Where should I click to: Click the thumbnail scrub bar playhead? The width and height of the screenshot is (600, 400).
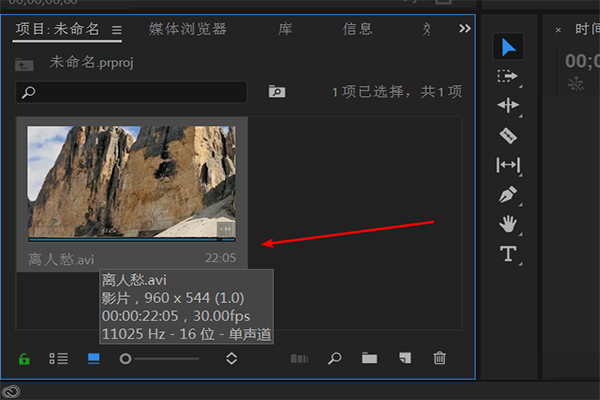click(220, 240)
